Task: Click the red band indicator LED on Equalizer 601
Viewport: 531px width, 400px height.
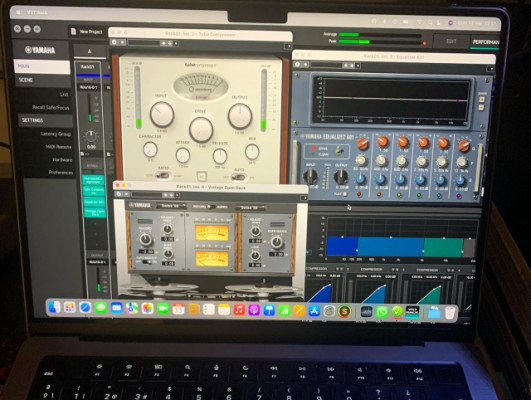Action: click(x=359, y=194)
